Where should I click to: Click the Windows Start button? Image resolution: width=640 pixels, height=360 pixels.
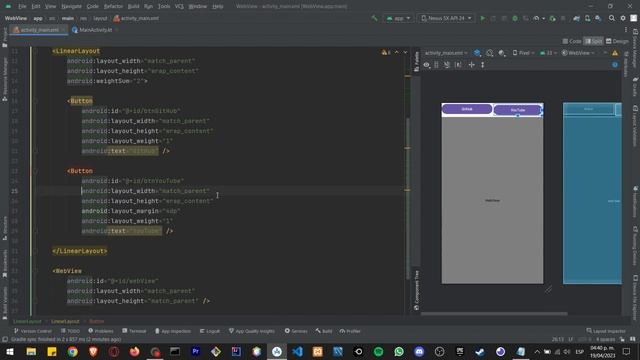(x=10, y=351)
